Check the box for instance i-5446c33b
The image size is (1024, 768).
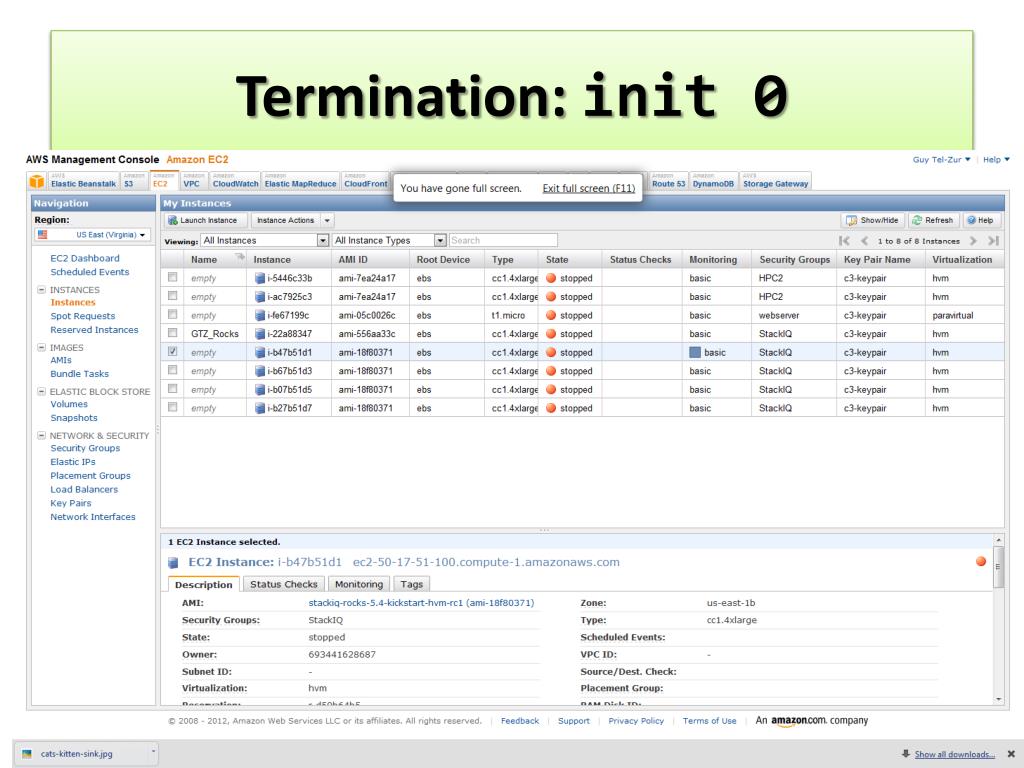click(172, 277)
